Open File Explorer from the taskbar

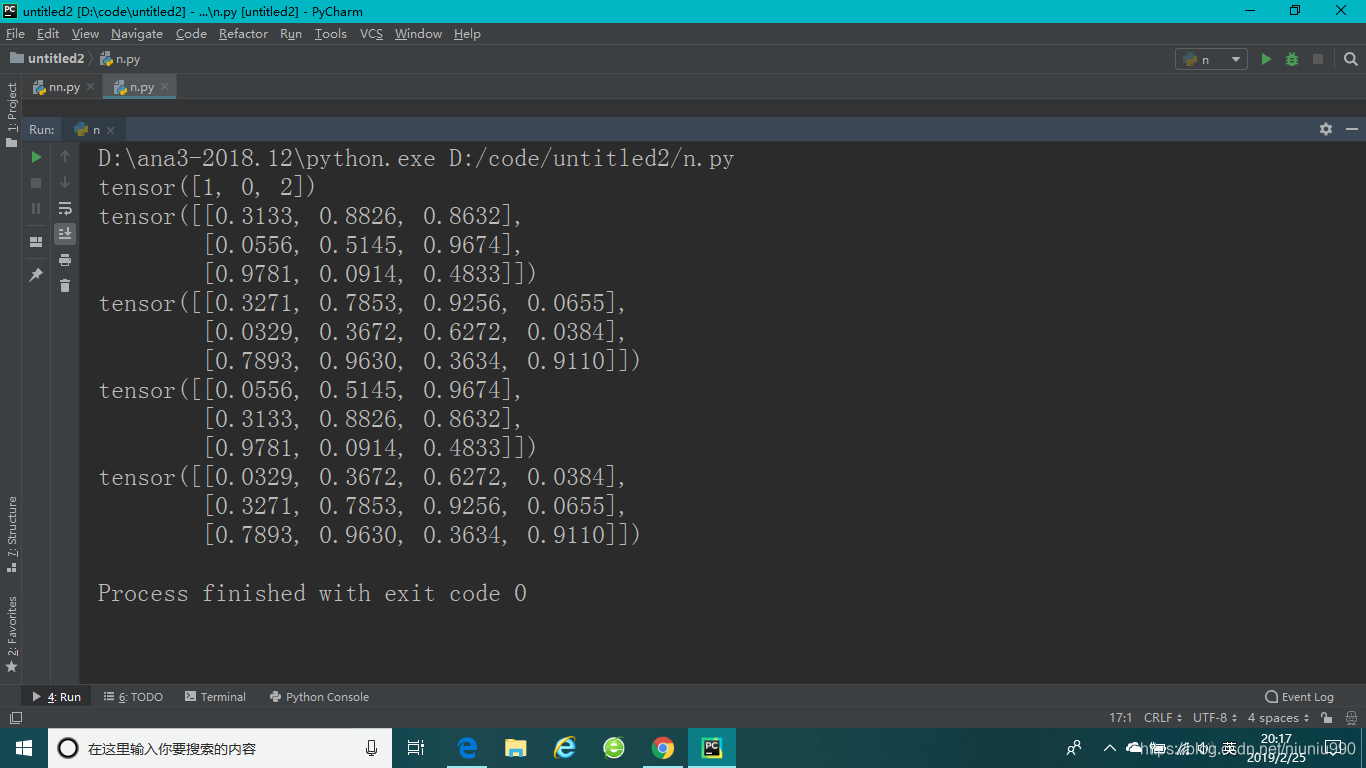[516, 748]
